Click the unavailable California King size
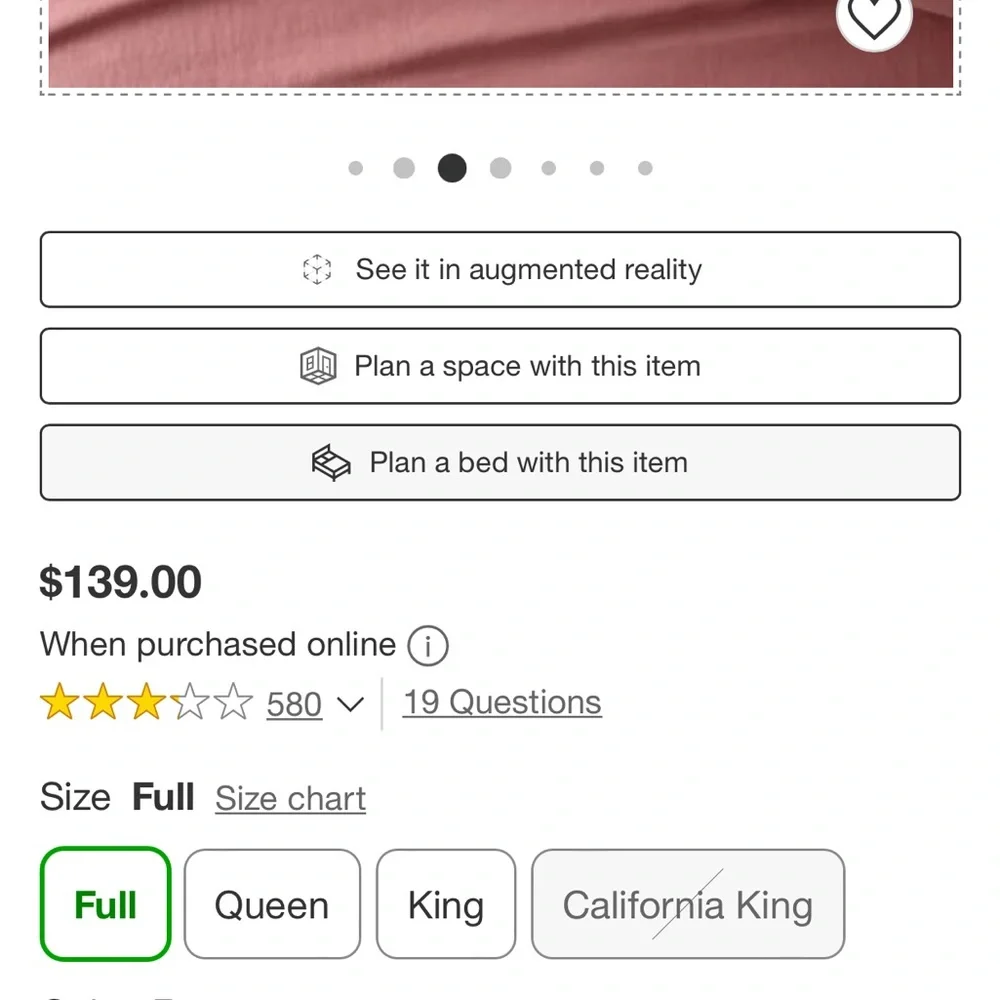 point(688,904)
